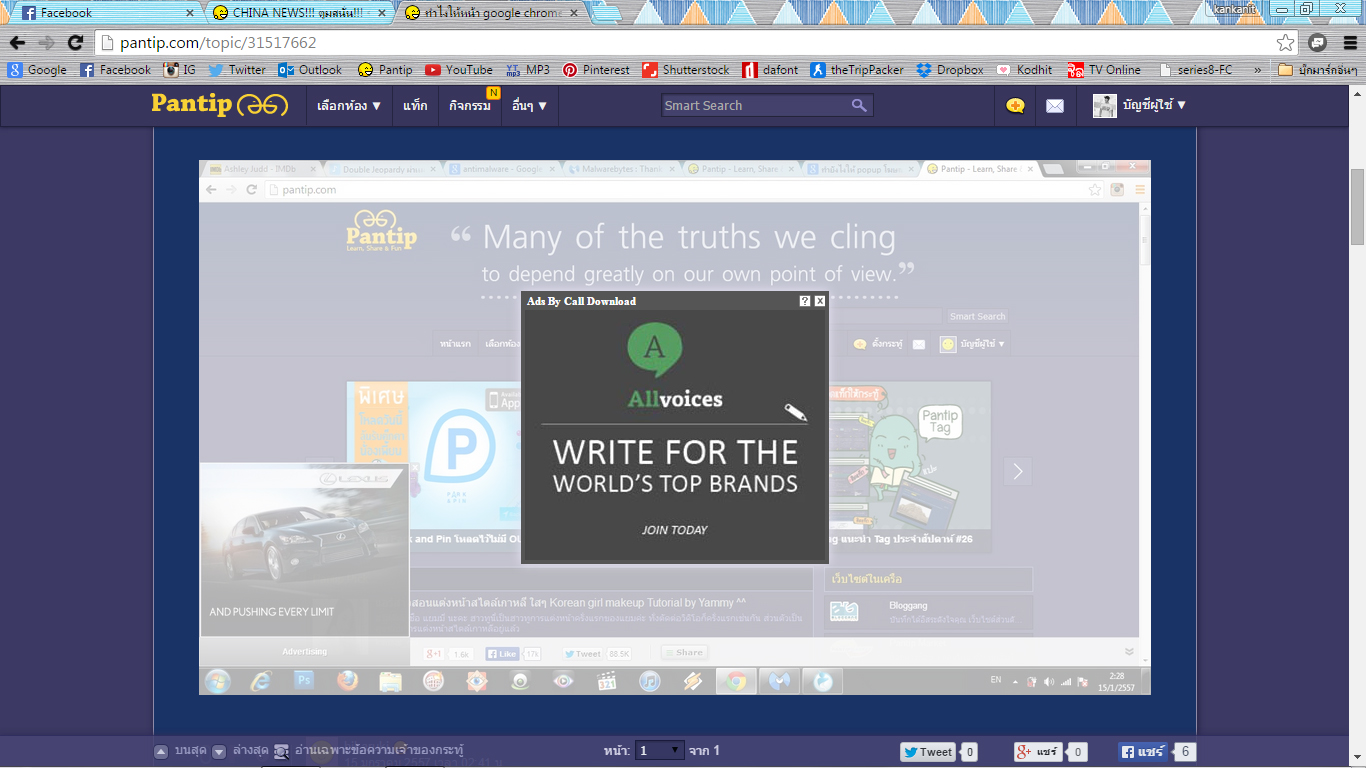Click the kankanit profile button in title bar
This screenshot has height=768, width=1366.
pyautogui.click(x=1235, y=9)
